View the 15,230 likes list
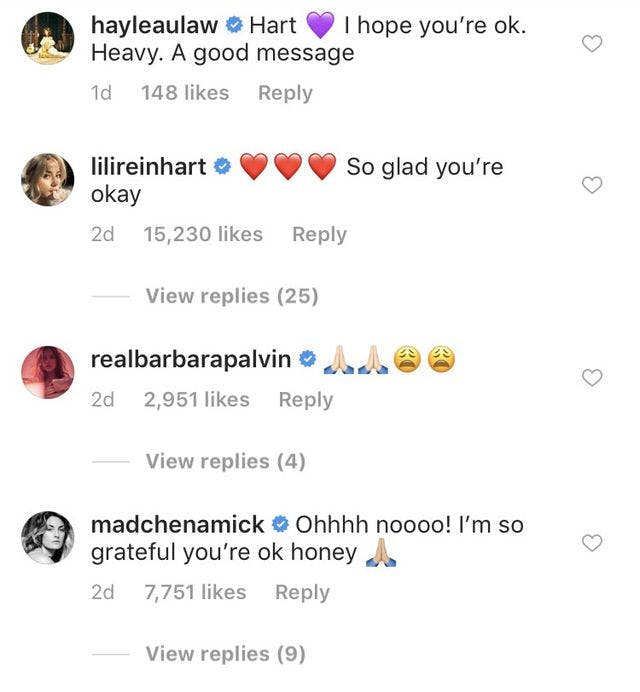Viewport: 640px width, 692px height. pyautogui.click(x=203, y=235)
